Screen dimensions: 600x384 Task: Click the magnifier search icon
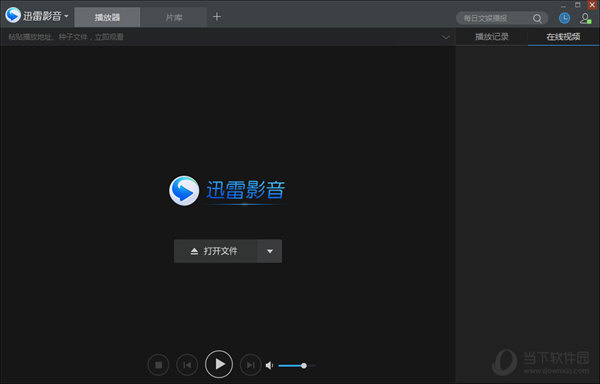pos(537,18)
